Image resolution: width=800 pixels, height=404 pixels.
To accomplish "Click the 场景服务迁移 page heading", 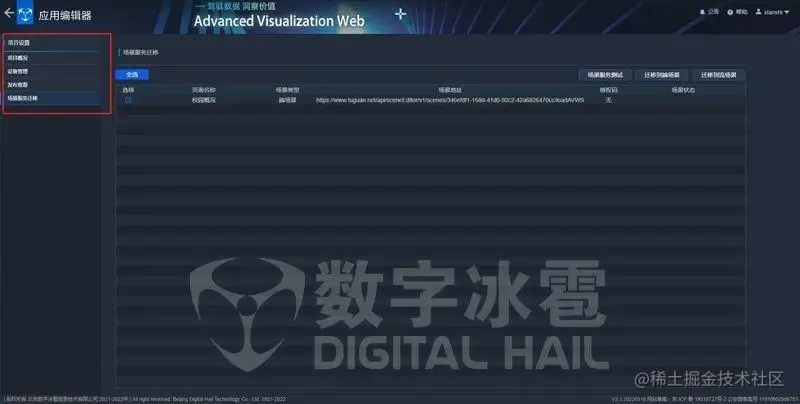I will point(140,52).
